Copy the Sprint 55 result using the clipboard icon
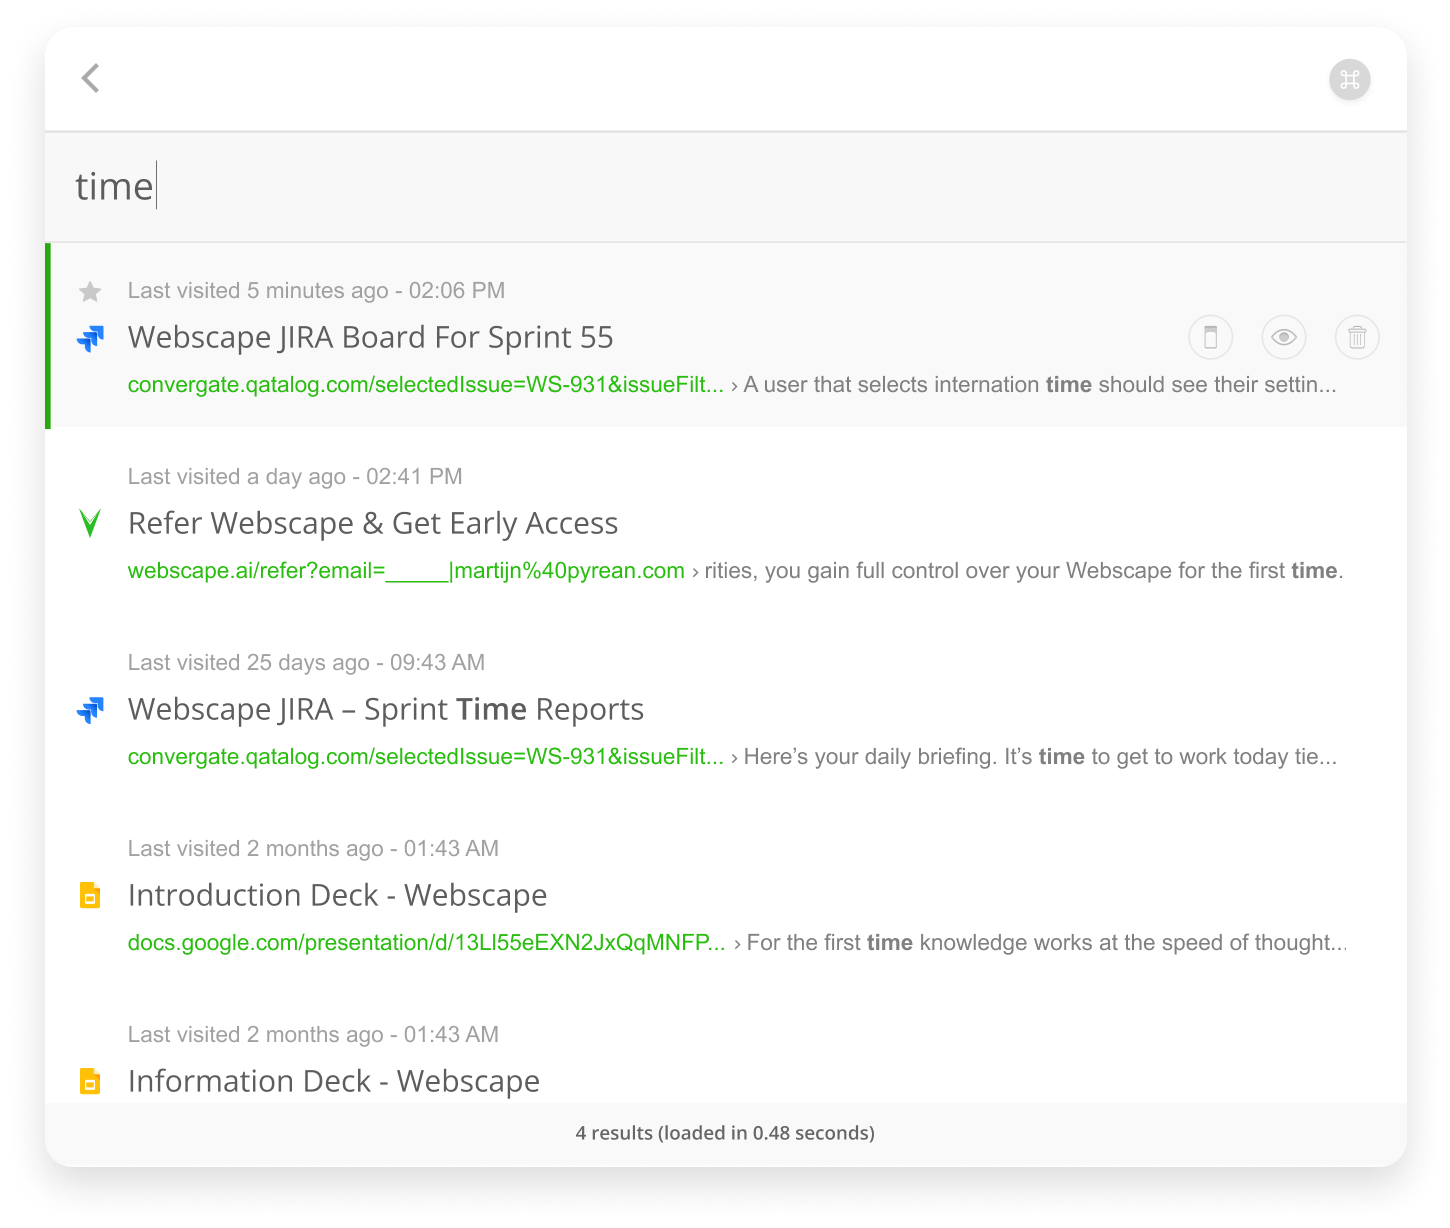This screenshot has width=1450, height=1228. click(1210, 338)
